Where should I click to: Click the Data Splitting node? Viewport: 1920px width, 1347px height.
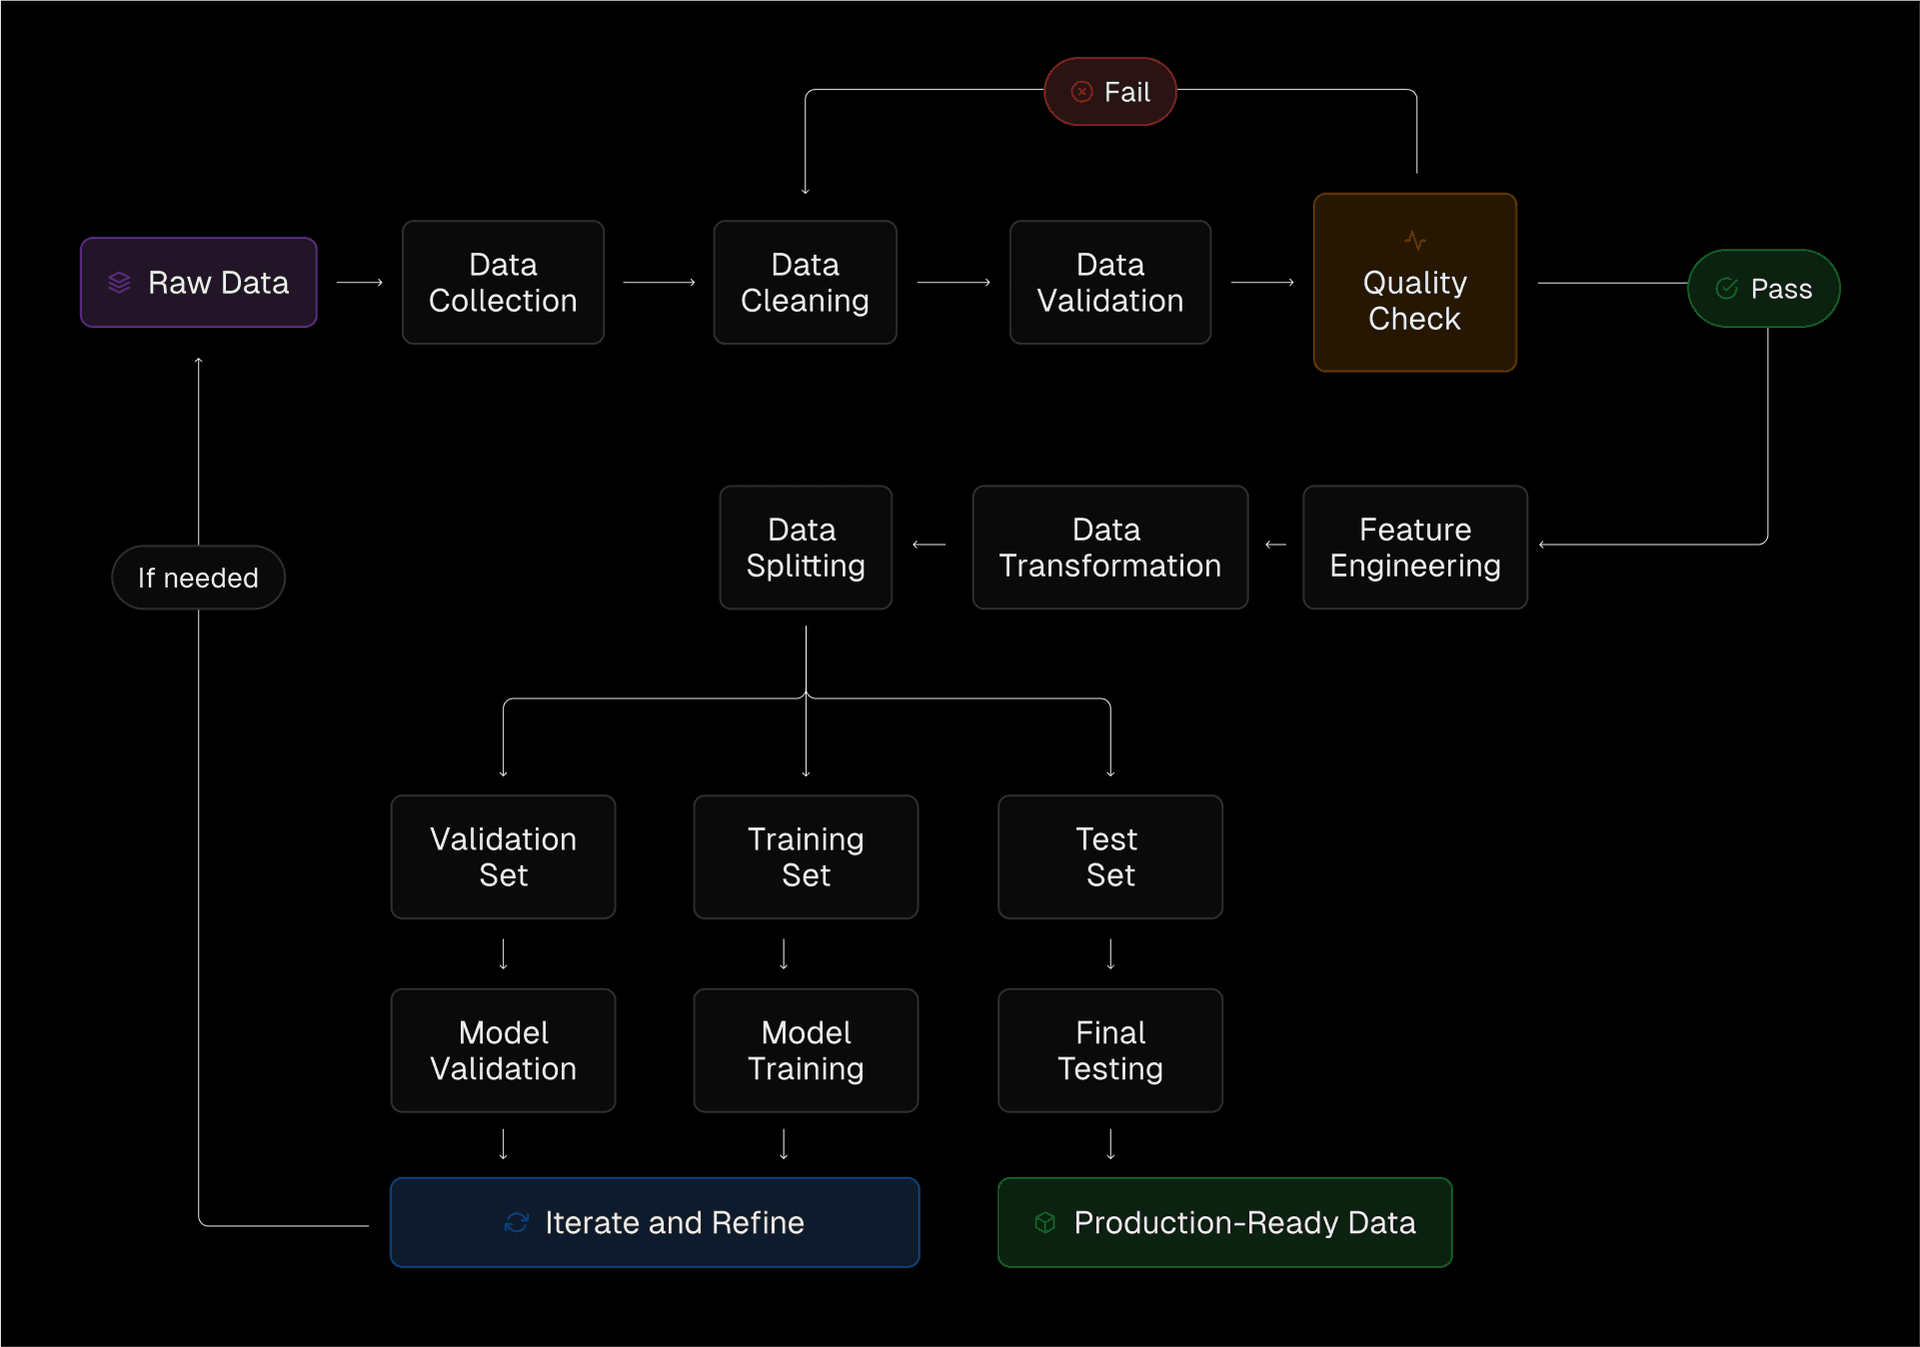(x=805, y=547)
